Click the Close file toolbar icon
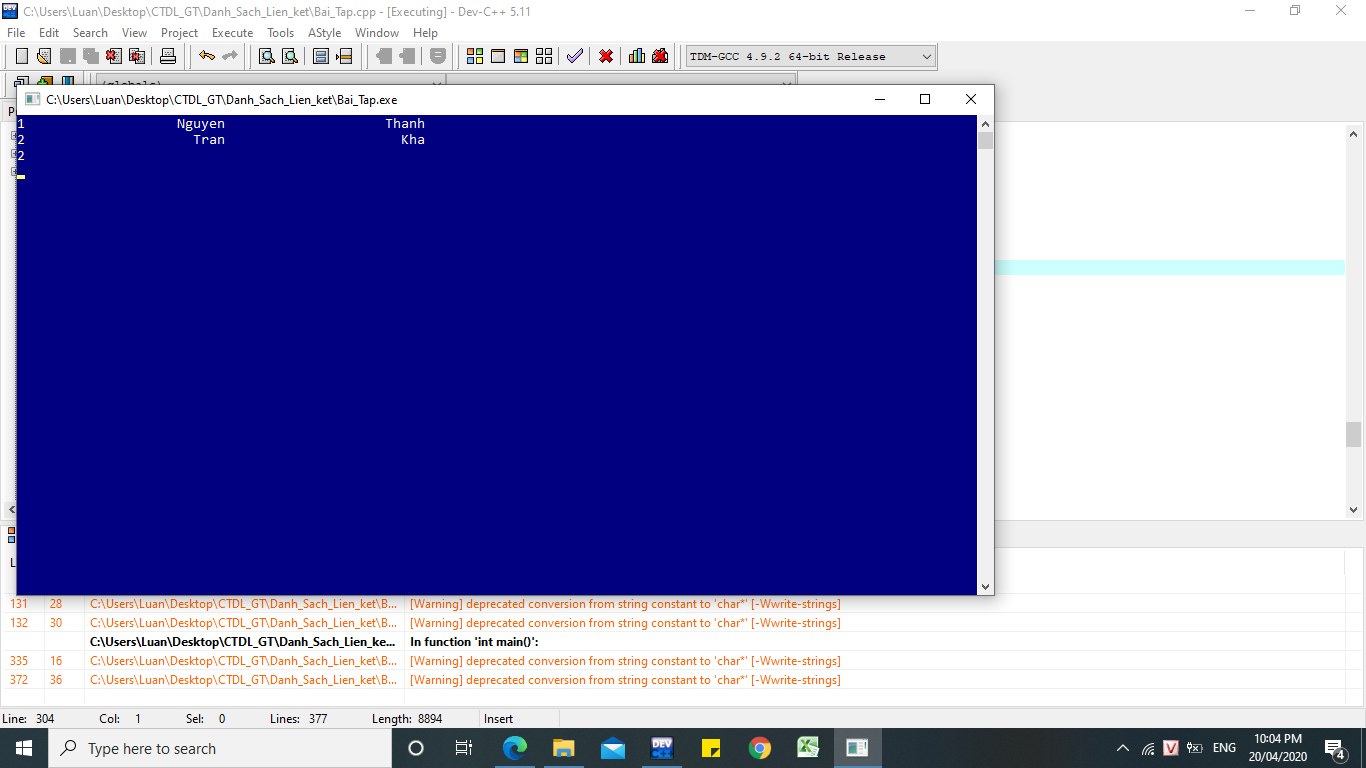 point(114,56)
